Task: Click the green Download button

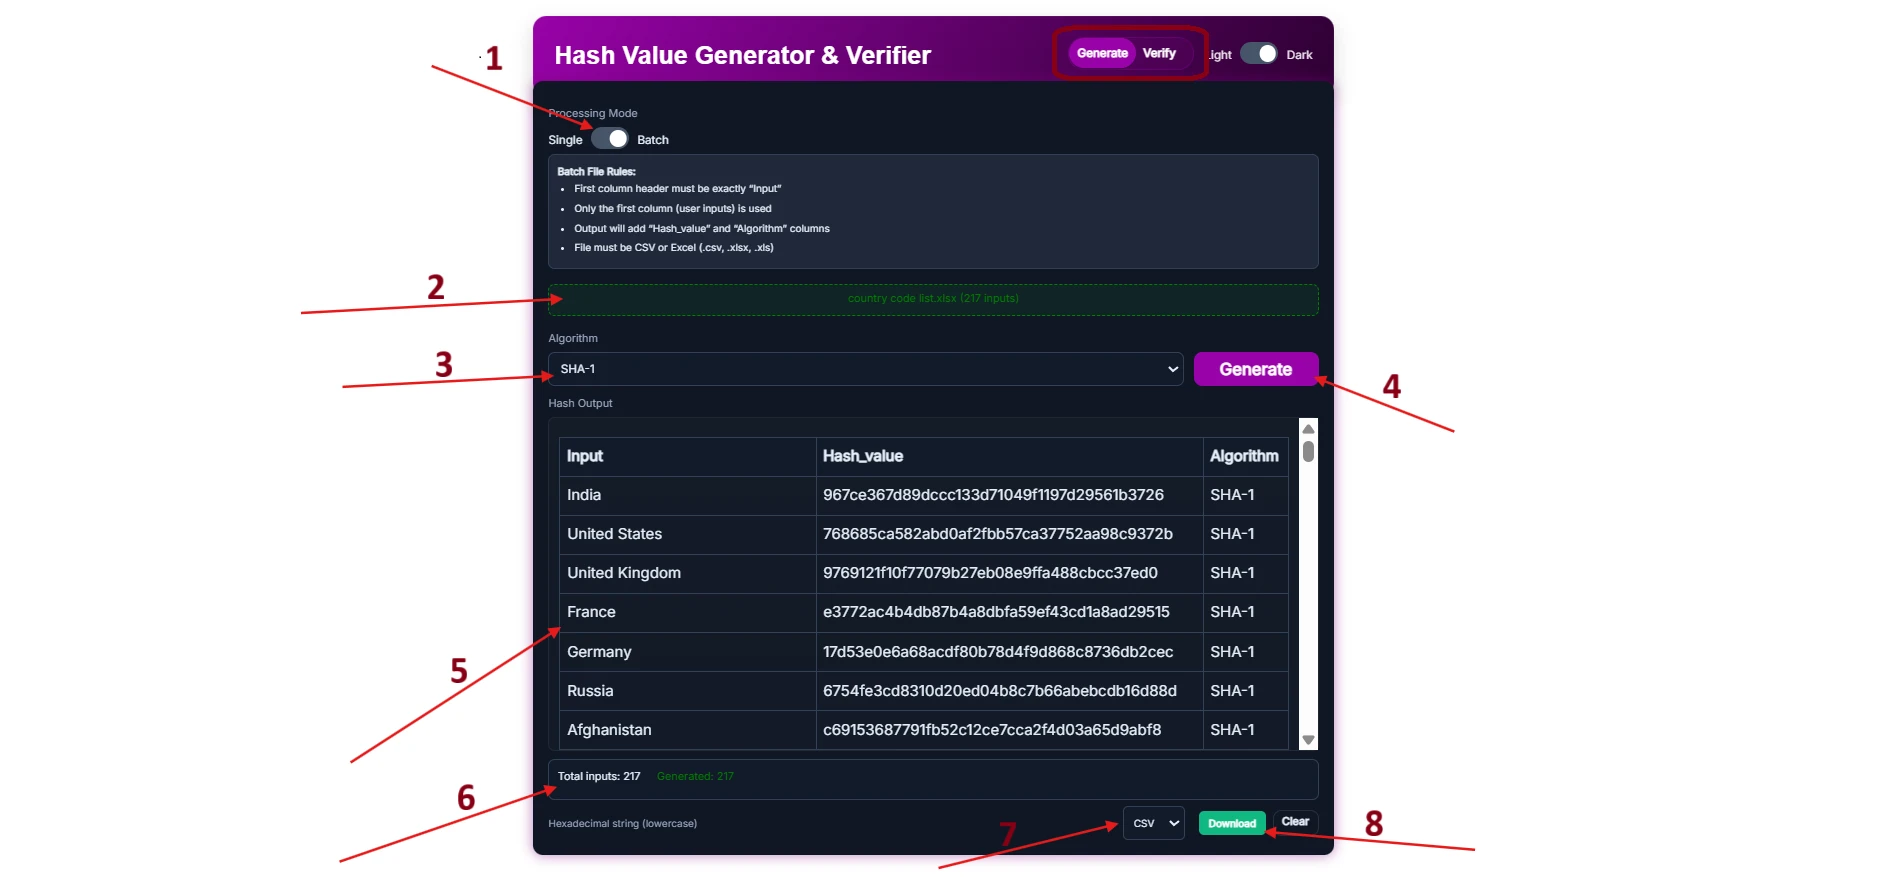Action: coord(1232,823)
